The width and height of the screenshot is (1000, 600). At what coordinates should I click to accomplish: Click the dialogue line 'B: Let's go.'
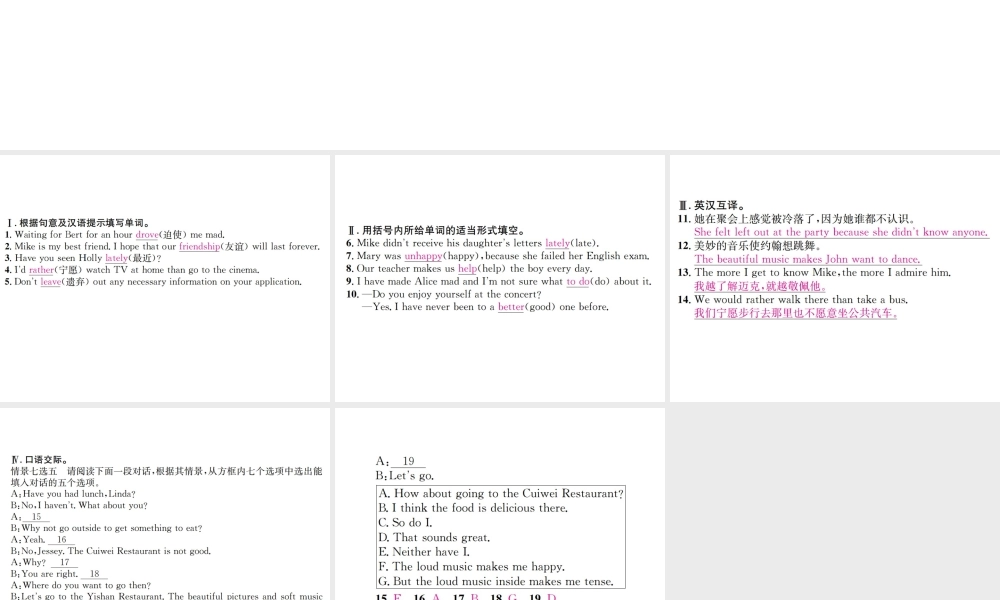(x=405, y=476)
